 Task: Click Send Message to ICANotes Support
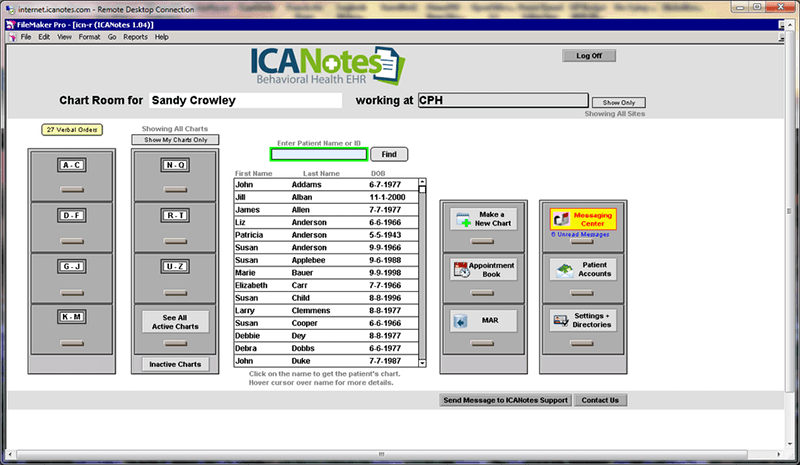(x=505, y=400)
